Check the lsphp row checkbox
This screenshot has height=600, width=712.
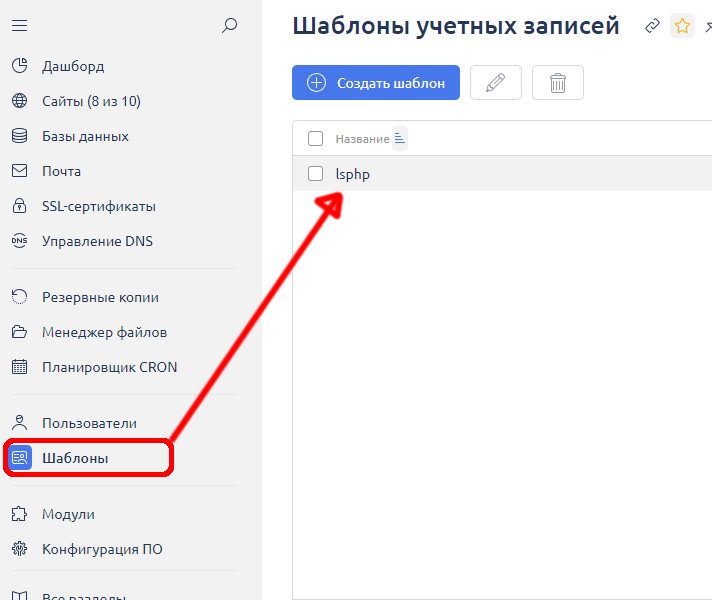point(316,174)
